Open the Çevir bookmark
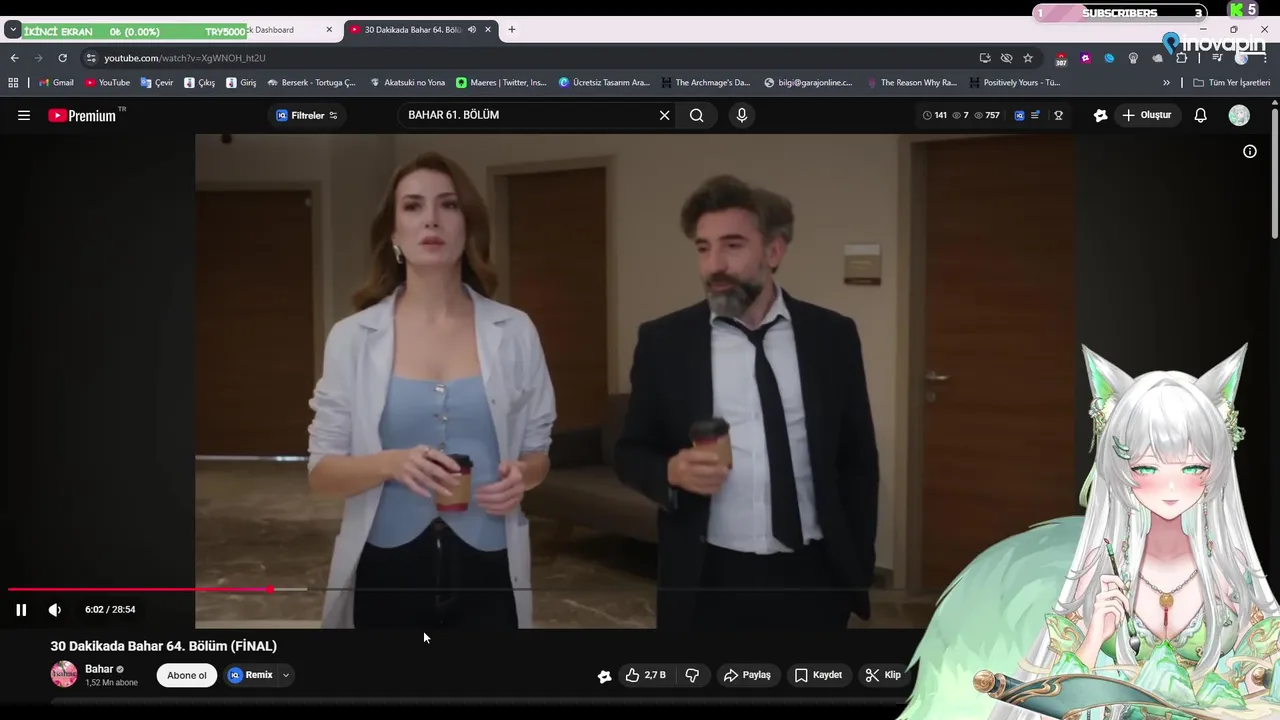The image size is (1280, 720). [x=157, y=83]
